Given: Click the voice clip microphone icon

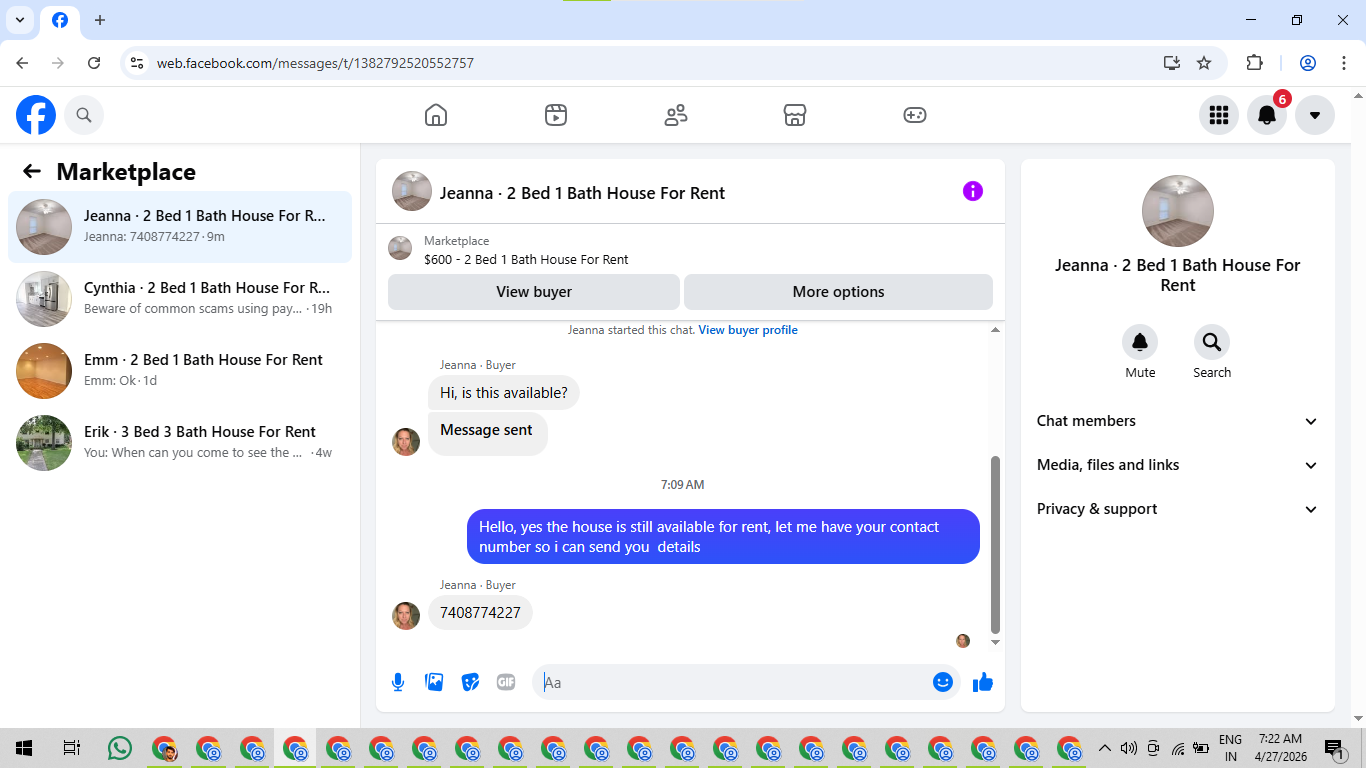Looking at the screenshot, I should [x=398, y=682].
